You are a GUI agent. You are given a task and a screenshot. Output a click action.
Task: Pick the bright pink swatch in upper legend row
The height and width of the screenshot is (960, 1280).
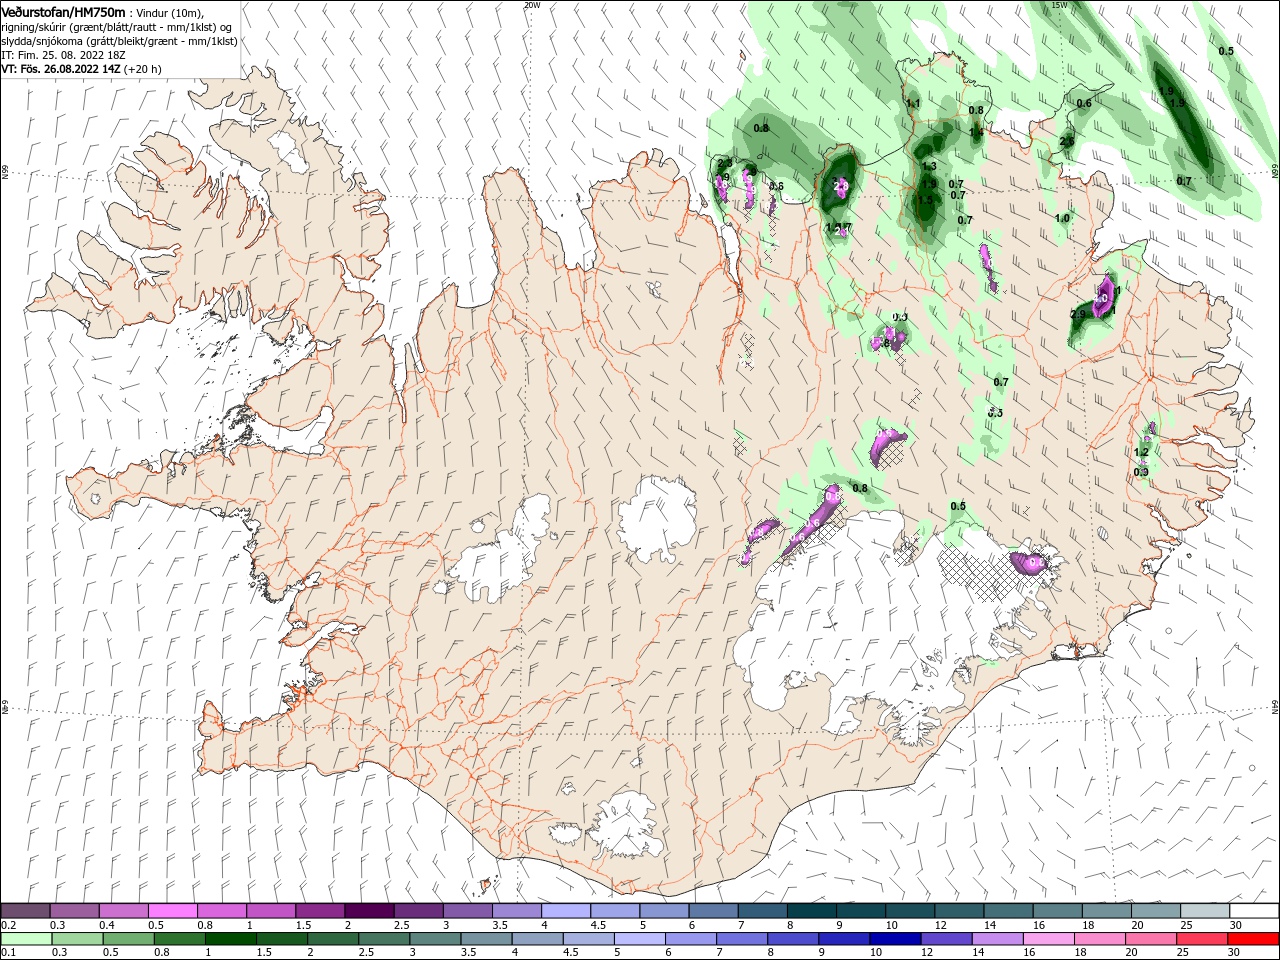point(172,911)
